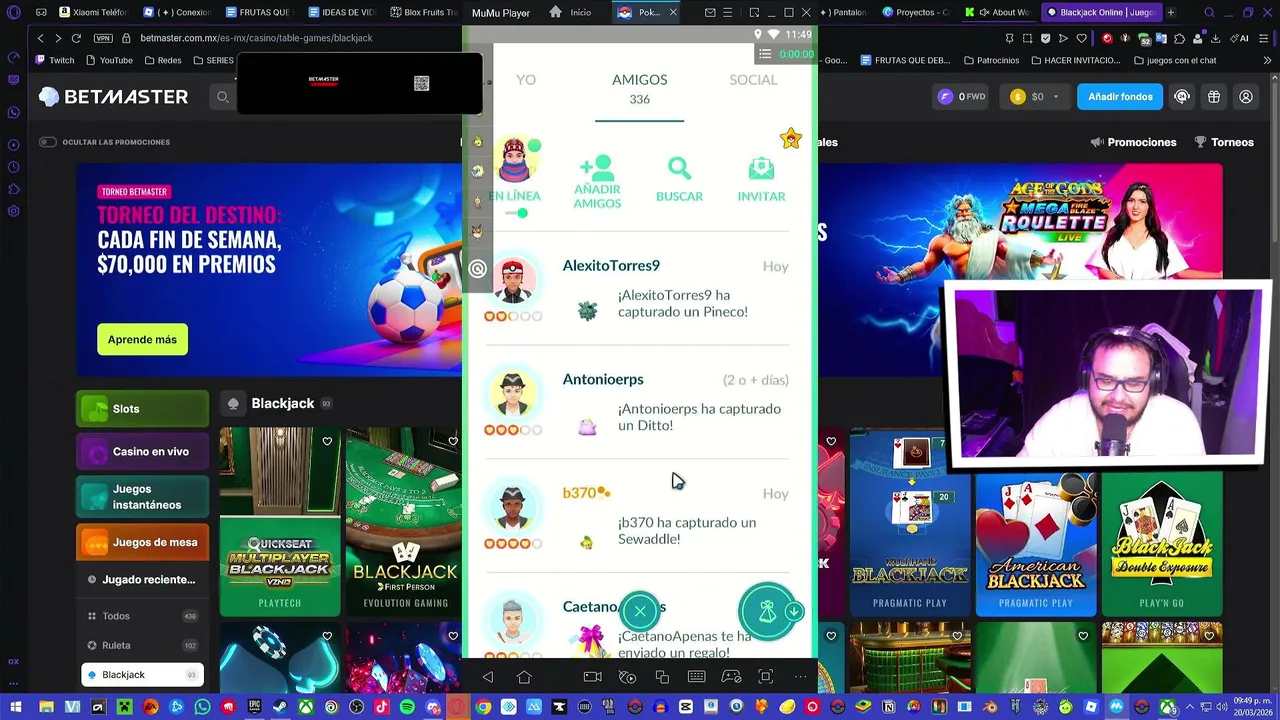Open the gift button with the download arrow
The image size is (1280, 720).
pos(770,611)
